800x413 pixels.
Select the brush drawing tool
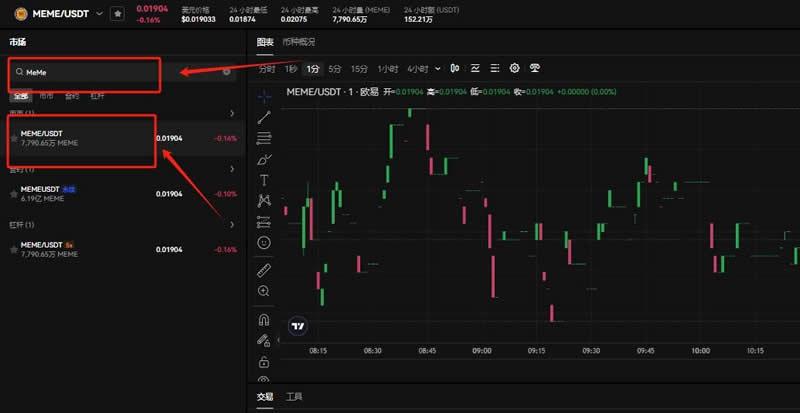click(x=264, y=159)
